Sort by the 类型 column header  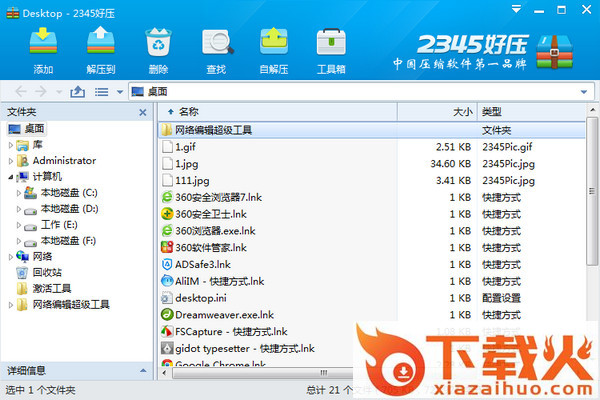[x=532, y=112]
